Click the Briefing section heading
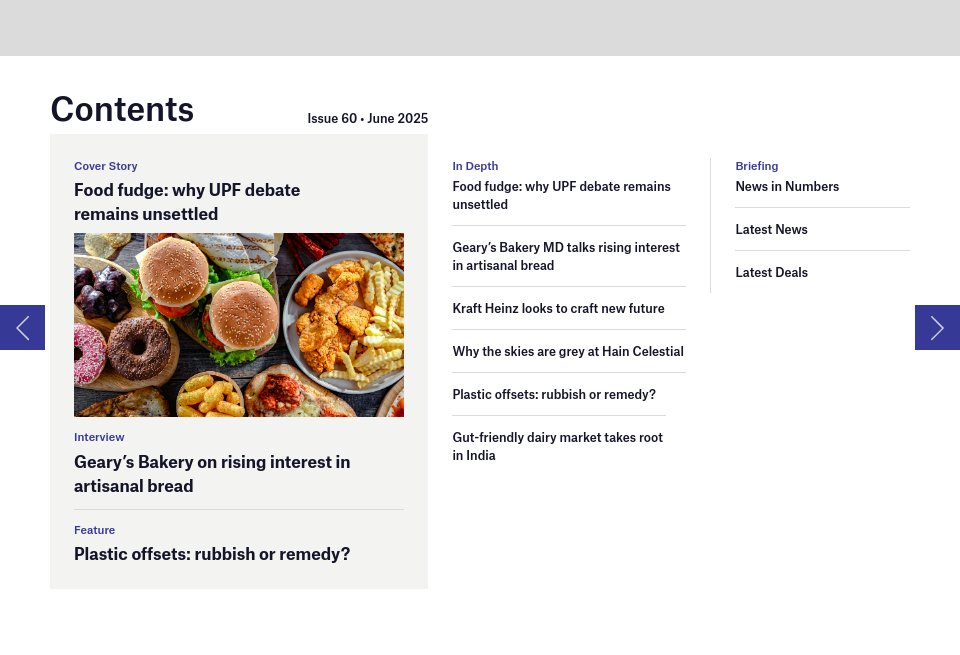 point(756,166)
